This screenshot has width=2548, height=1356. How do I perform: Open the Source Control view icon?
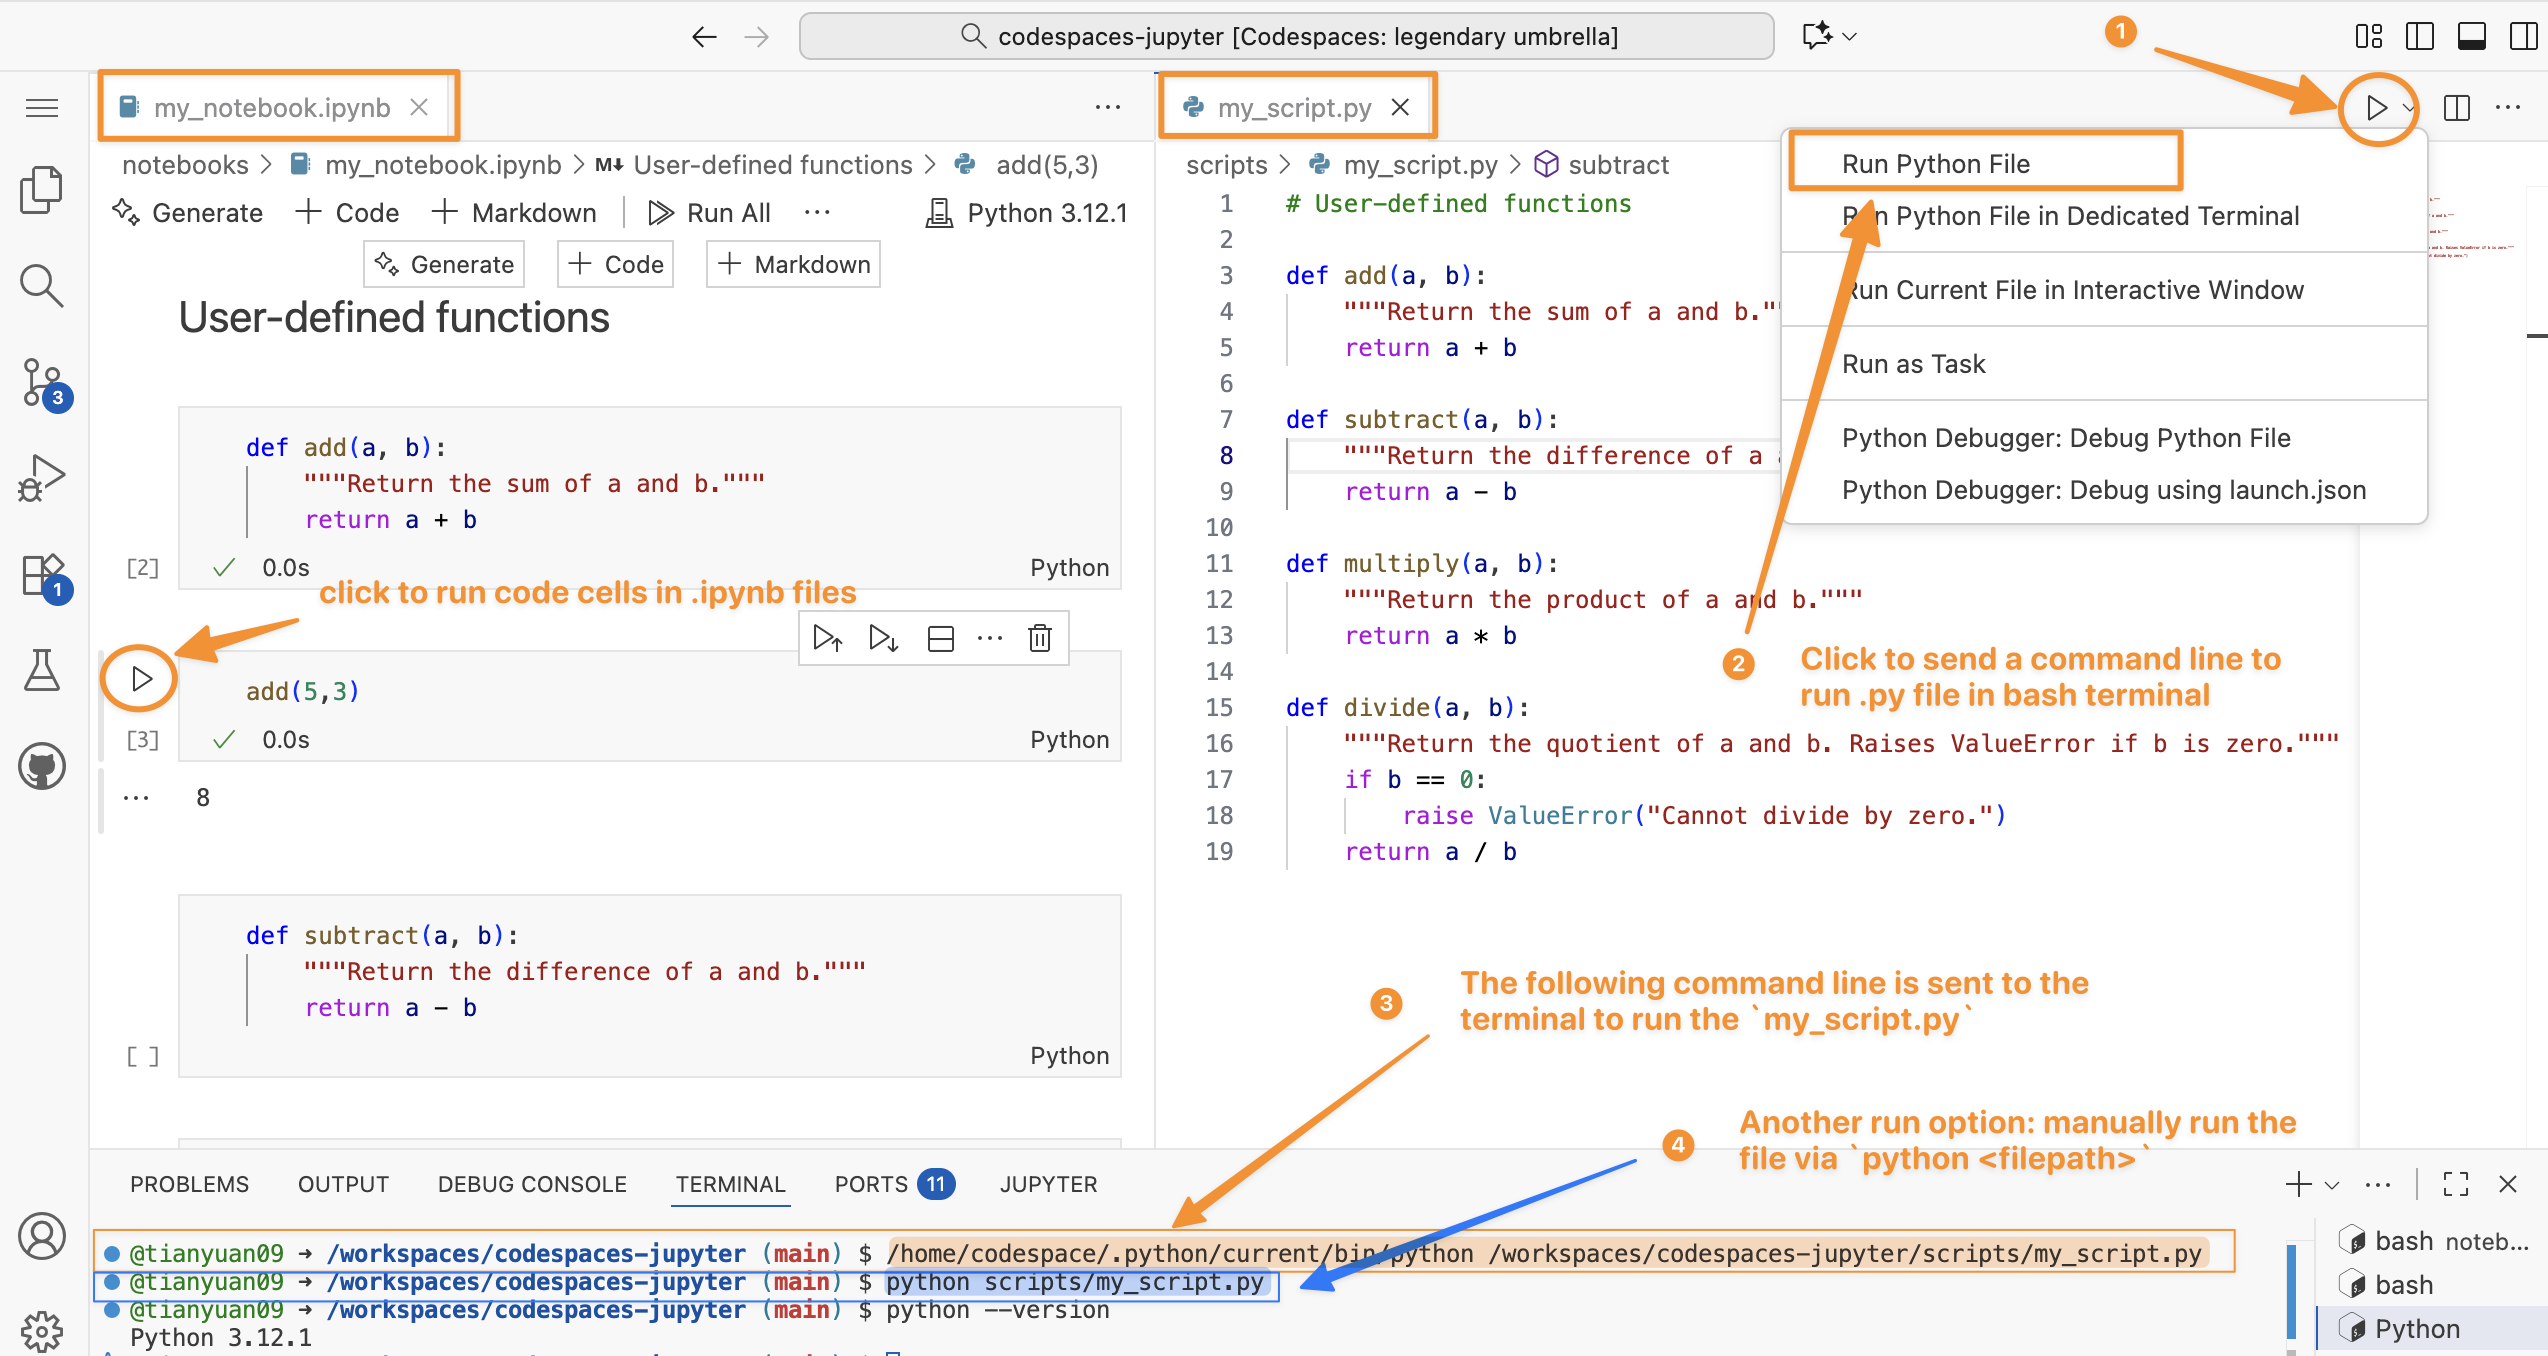pos(42,383)
